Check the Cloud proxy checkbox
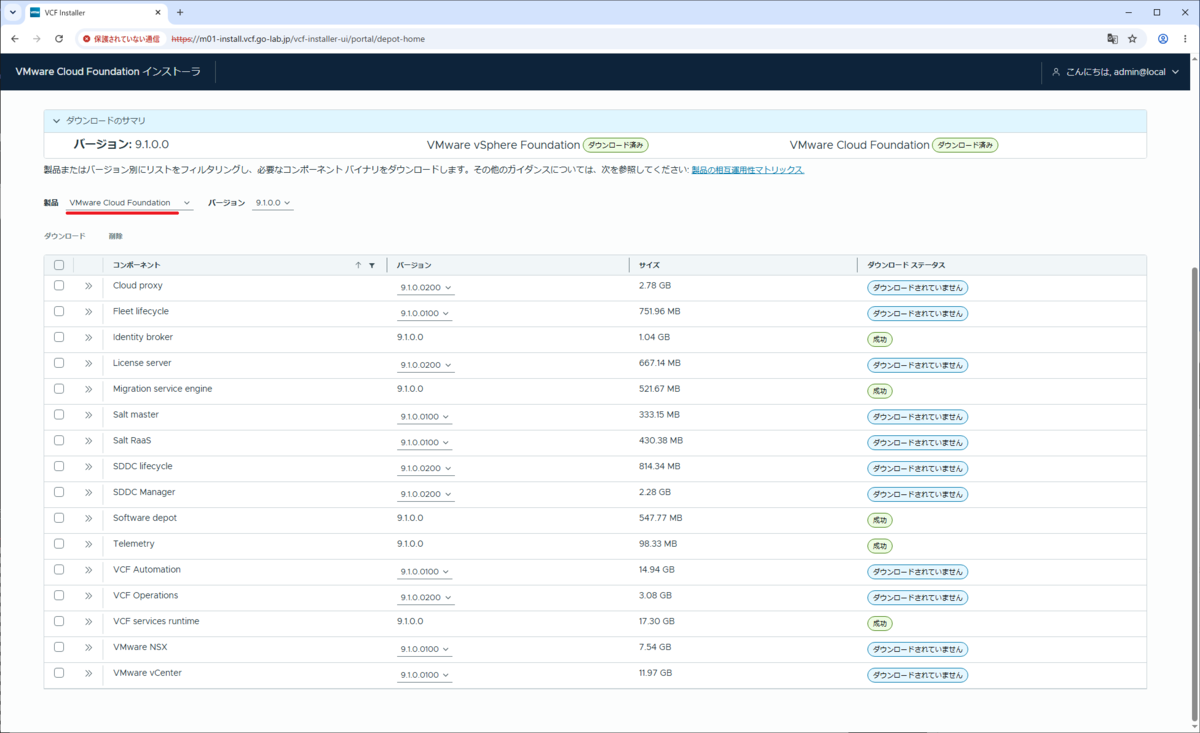Viewport: 1200px width, 733px height. click(x=59, y=286)
